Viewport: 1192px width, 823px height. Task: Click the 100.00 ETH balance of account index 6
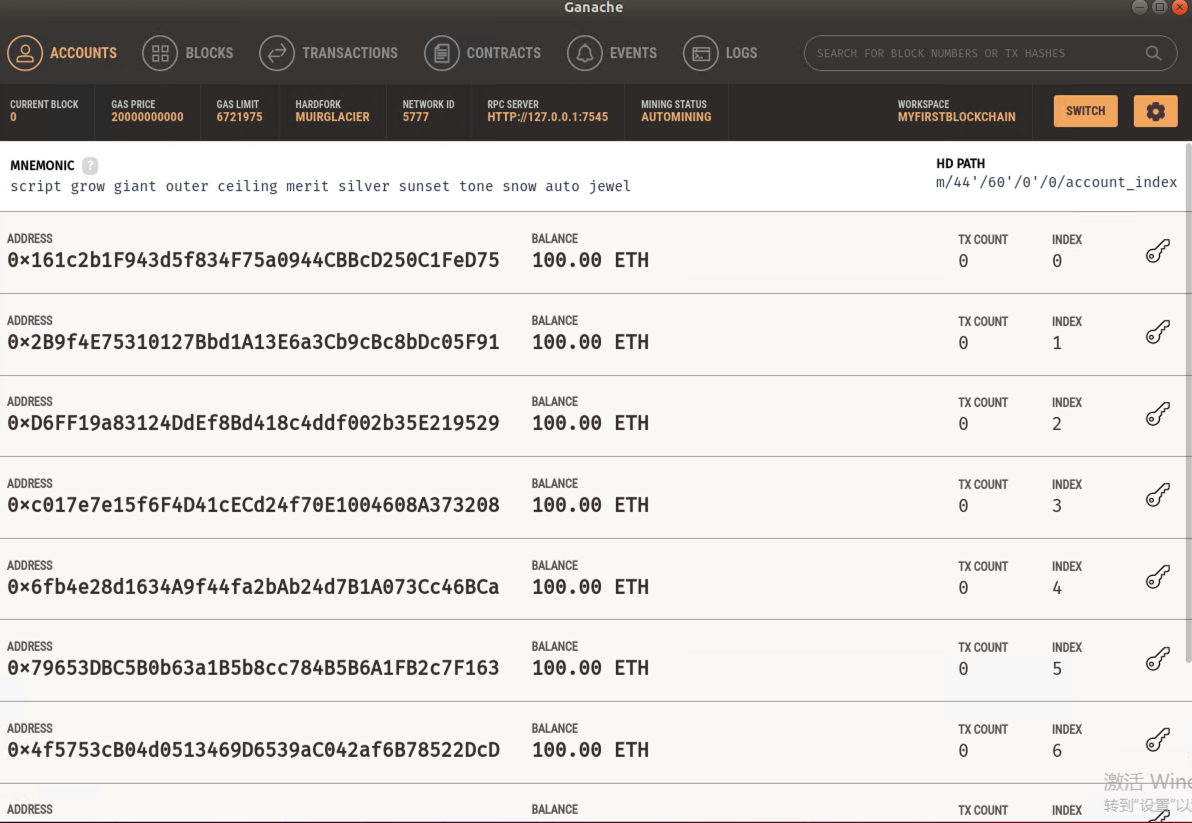590,750
